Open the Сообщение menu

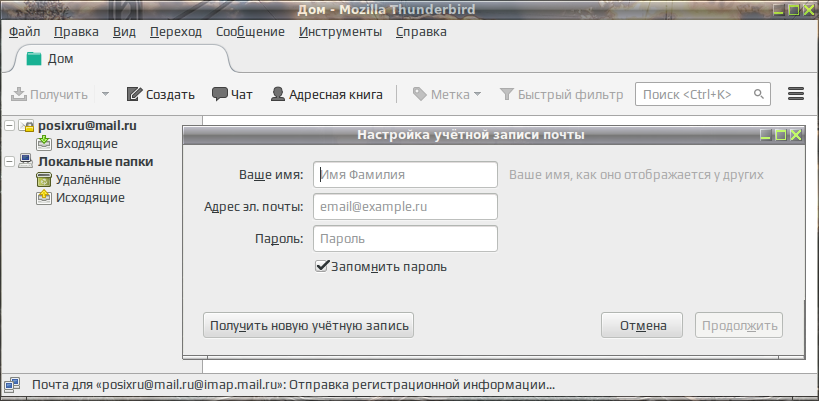tap(250, 32)
